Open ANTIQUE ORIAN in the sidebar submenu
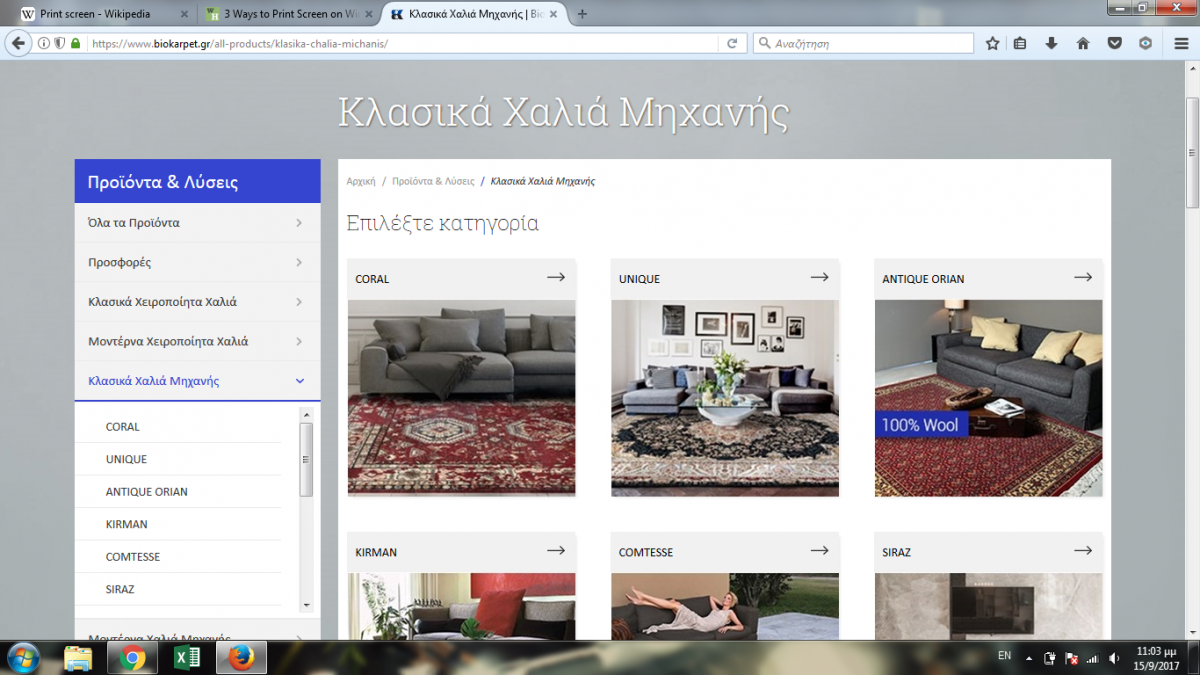This screenshot has height=675, width=1200. point(147,492)
